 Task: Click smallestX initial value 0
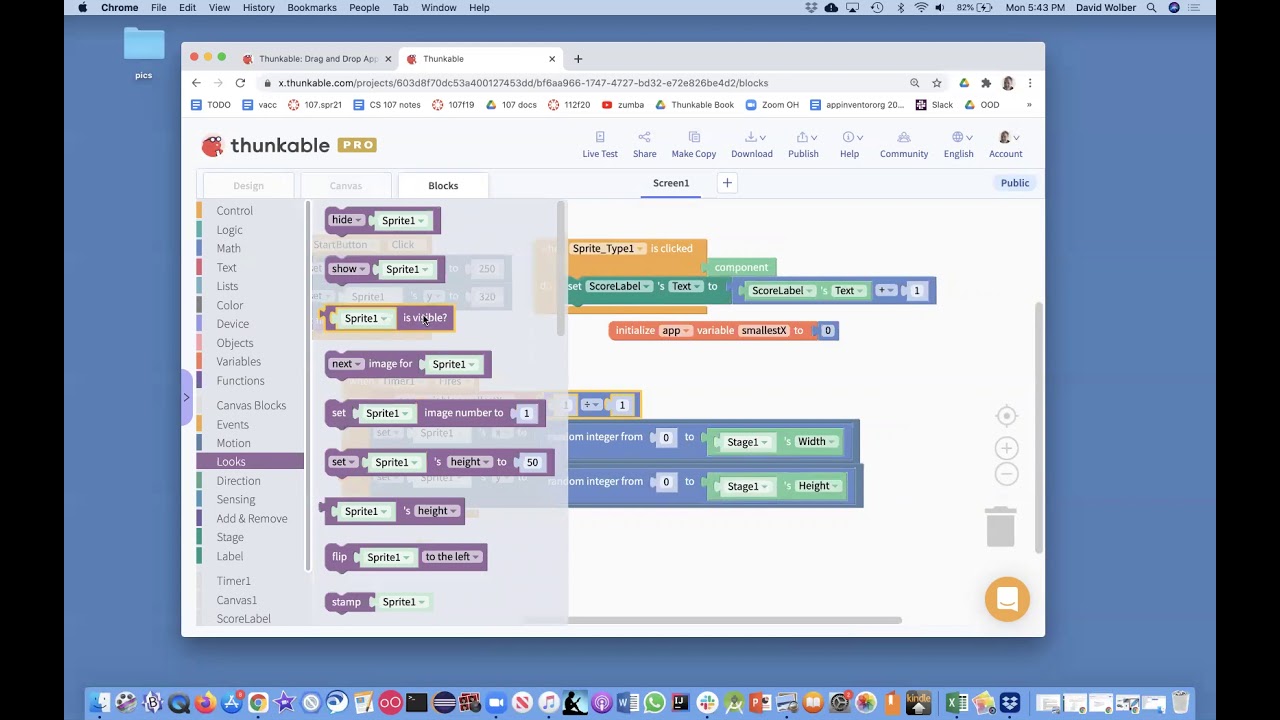pyautogui.click(x=827, y=330)
